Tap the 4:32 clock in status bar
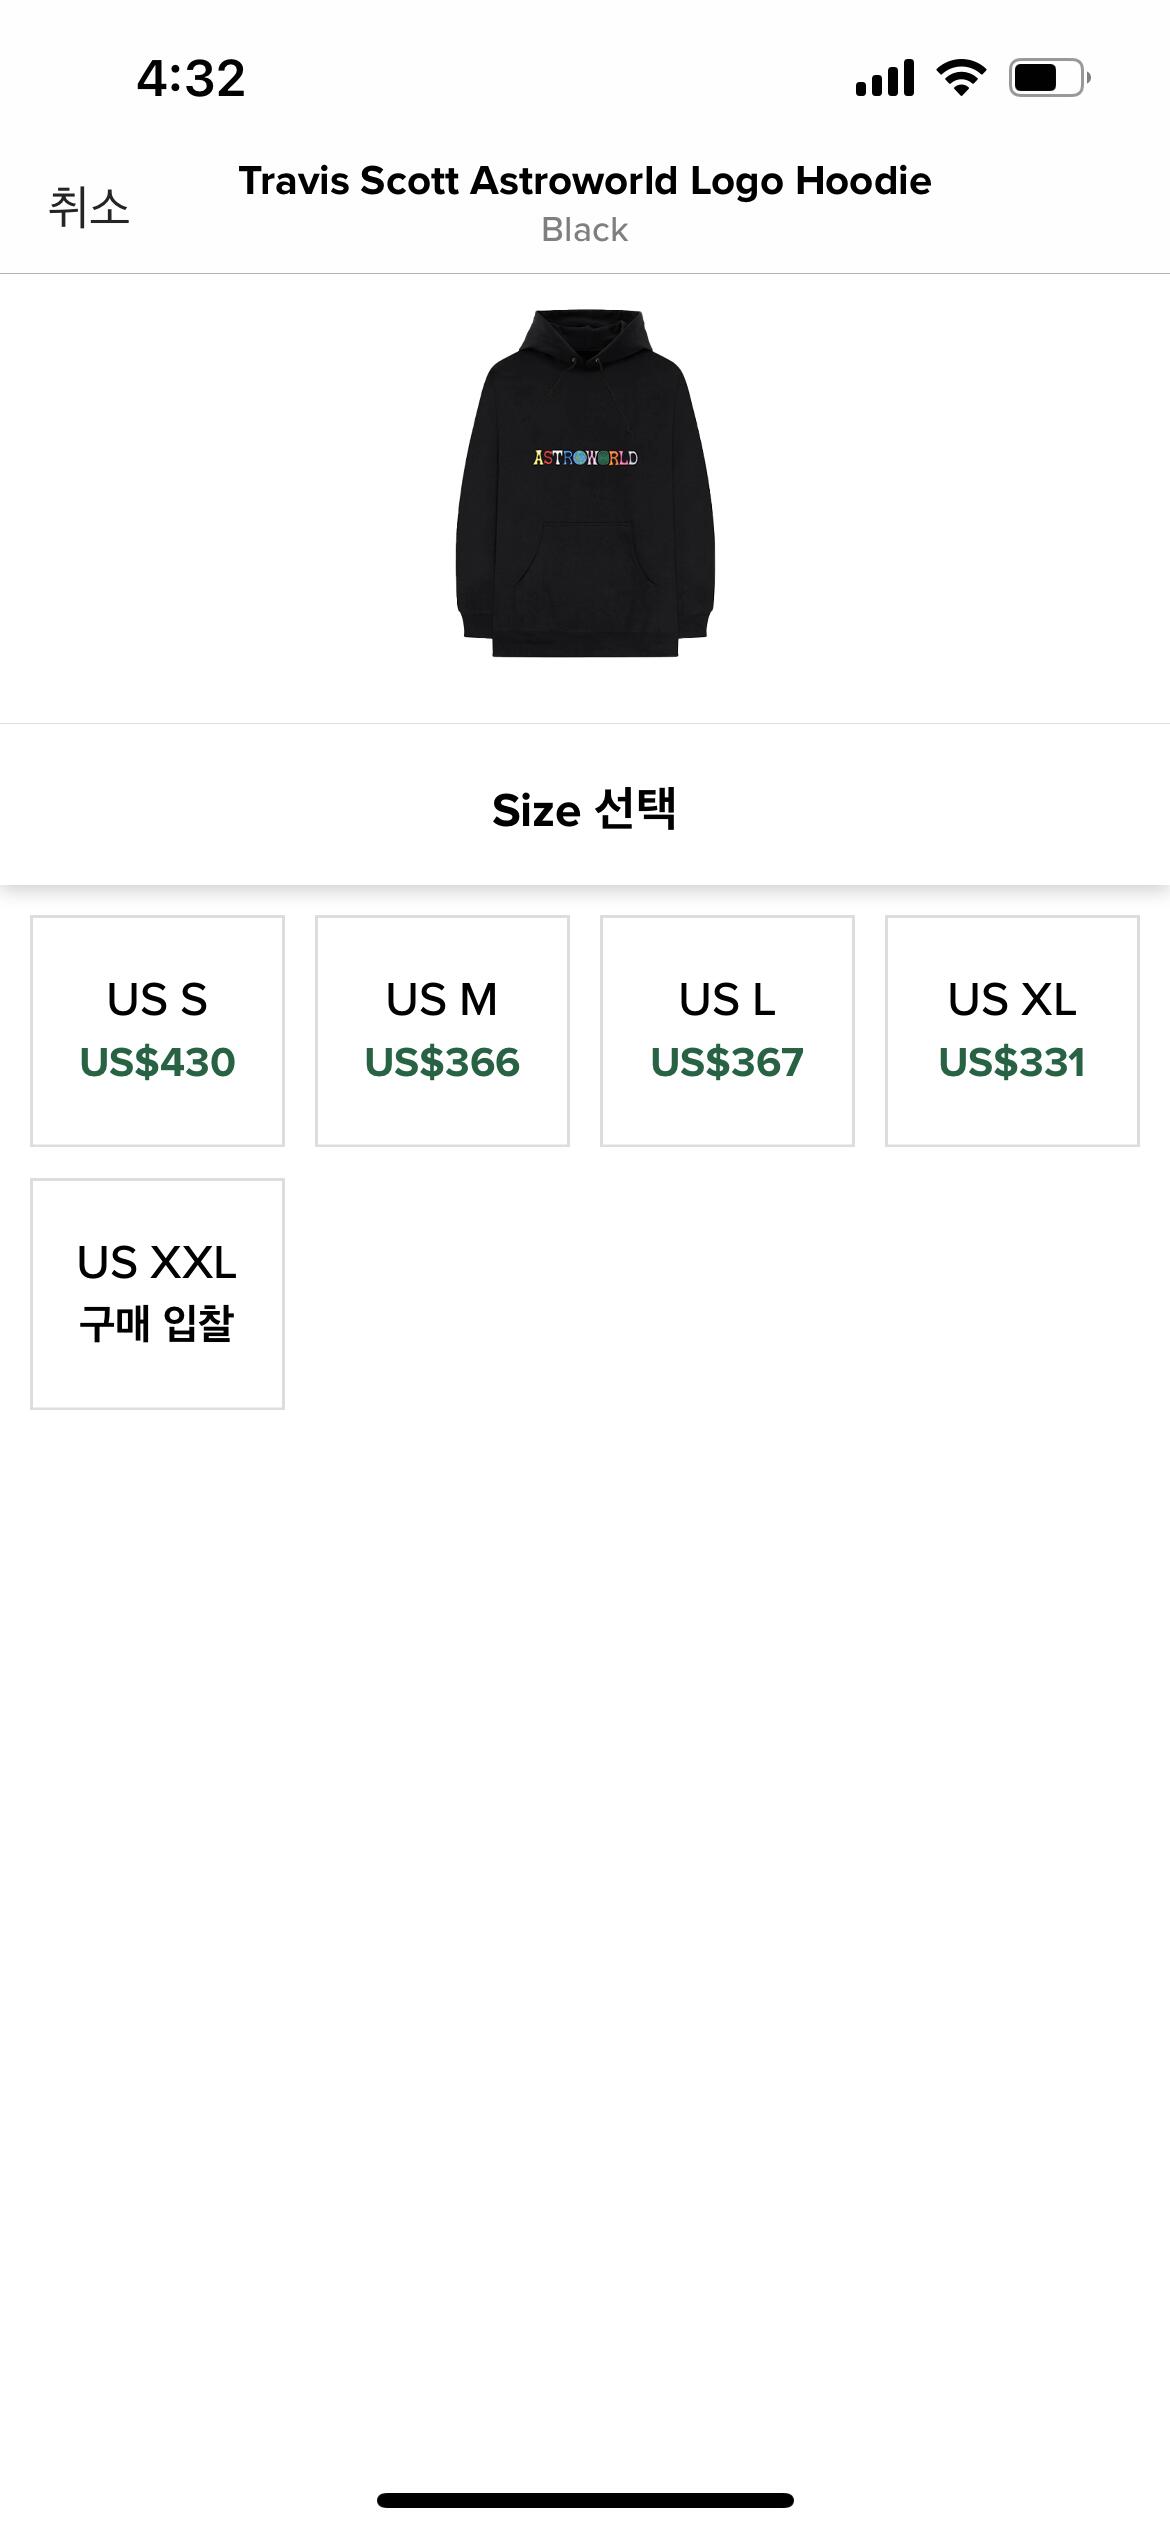Image resolution: width=1170 pixels, height=2532 pixels. coord(191,78)
